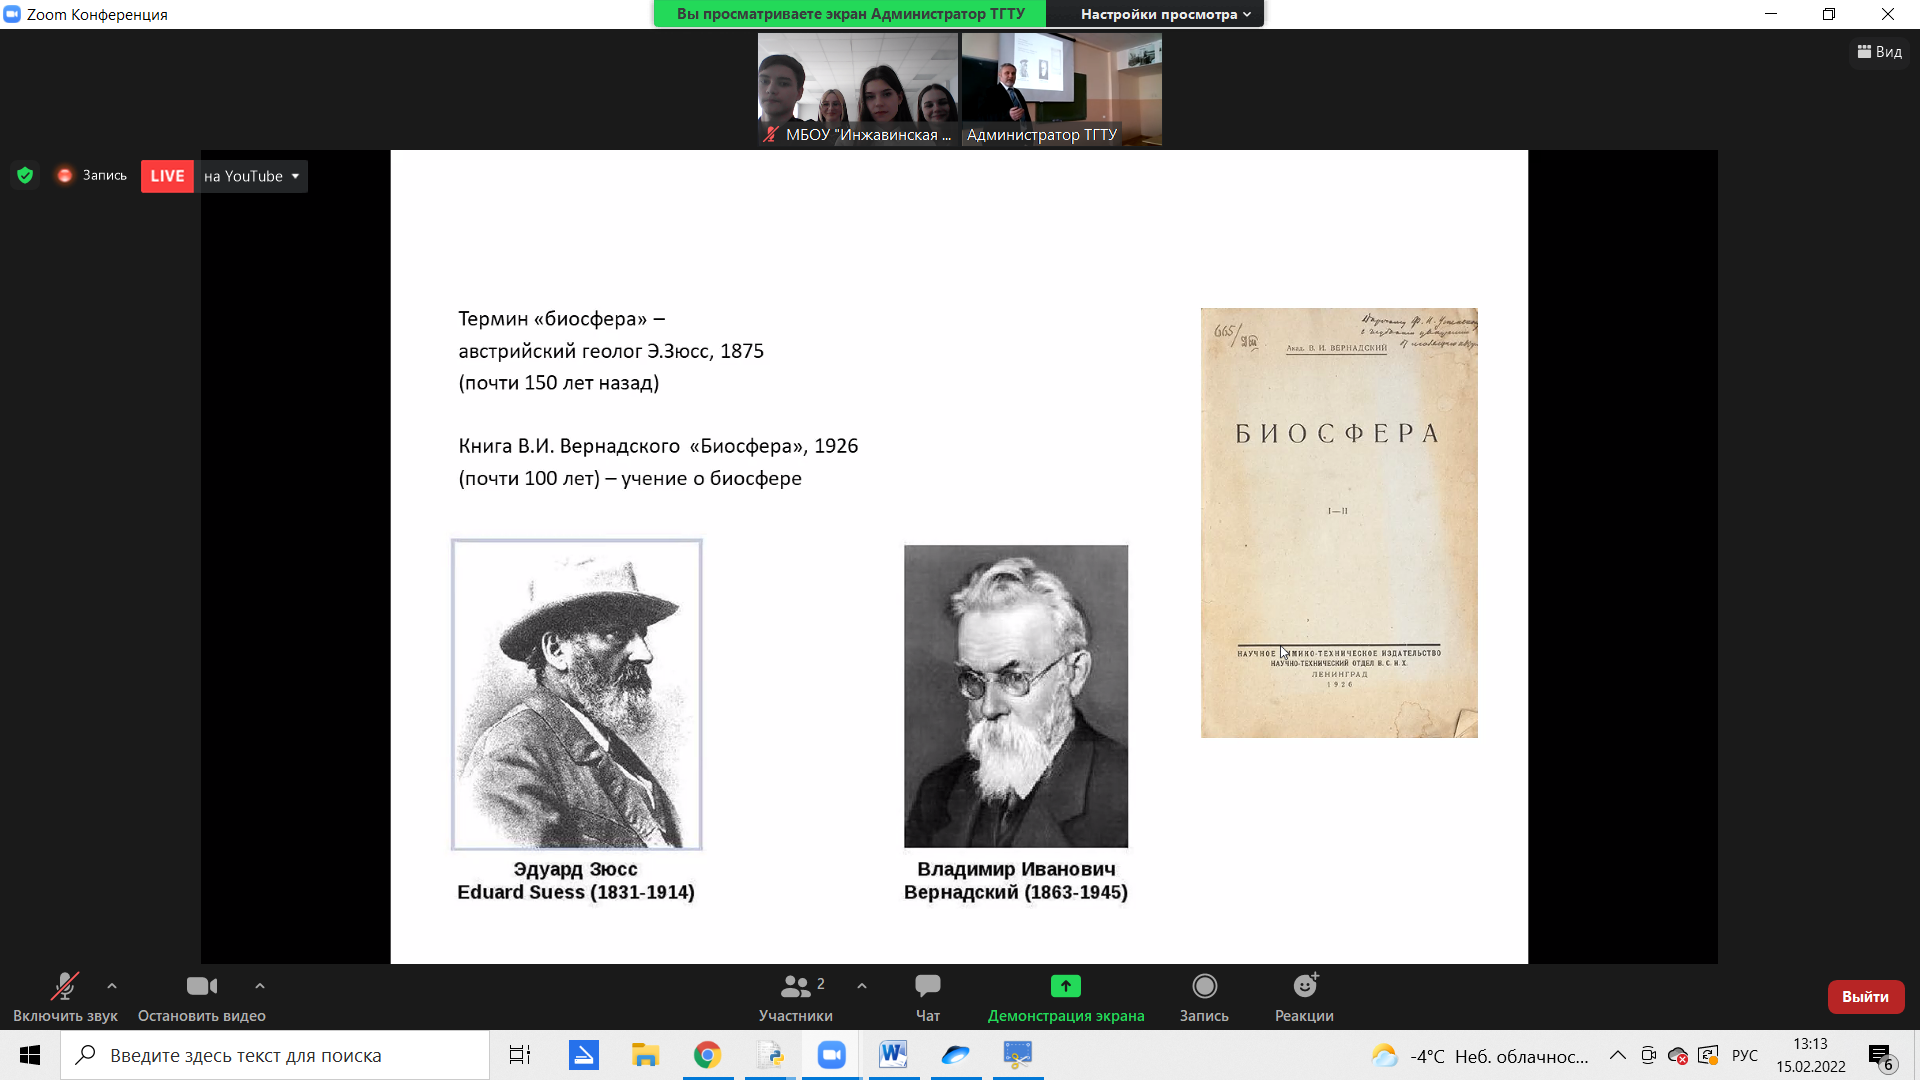Open the blue wing-shaped app in taskbar
Image resolution: width=1920 pixels, height=1080 pixels.
coord(956,1055)
